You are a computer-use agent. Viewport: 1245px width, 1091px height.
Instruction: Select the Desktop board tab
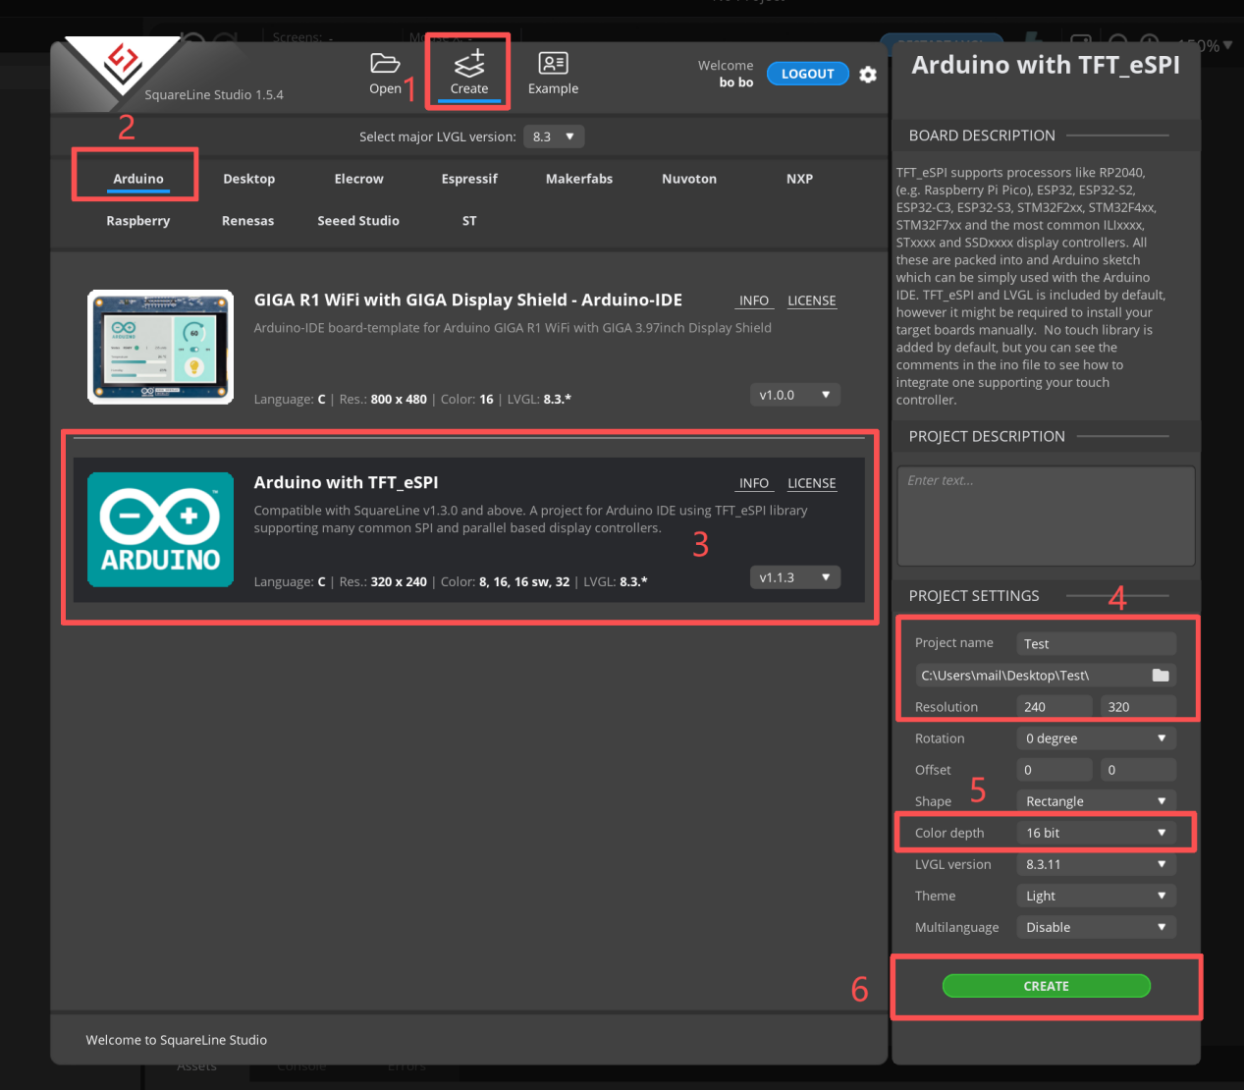(x=249, y=179)
